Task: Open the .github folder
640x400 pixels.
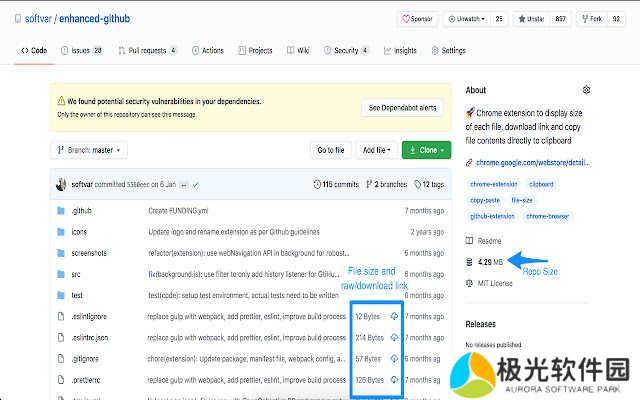Action: click(x=81, y=211)
